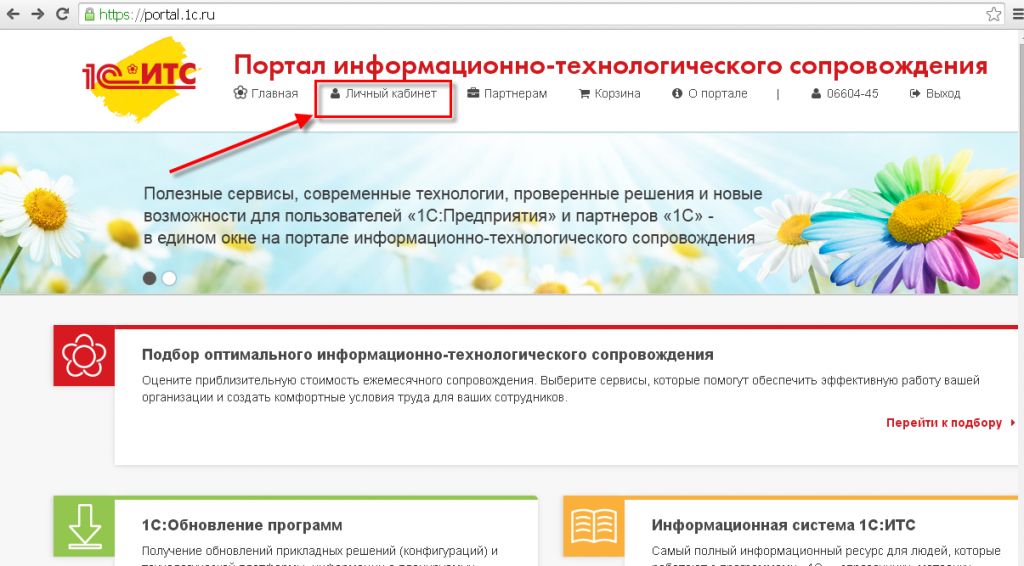Click the browser back arrow
1024x566 pixels.
point(13,14)
